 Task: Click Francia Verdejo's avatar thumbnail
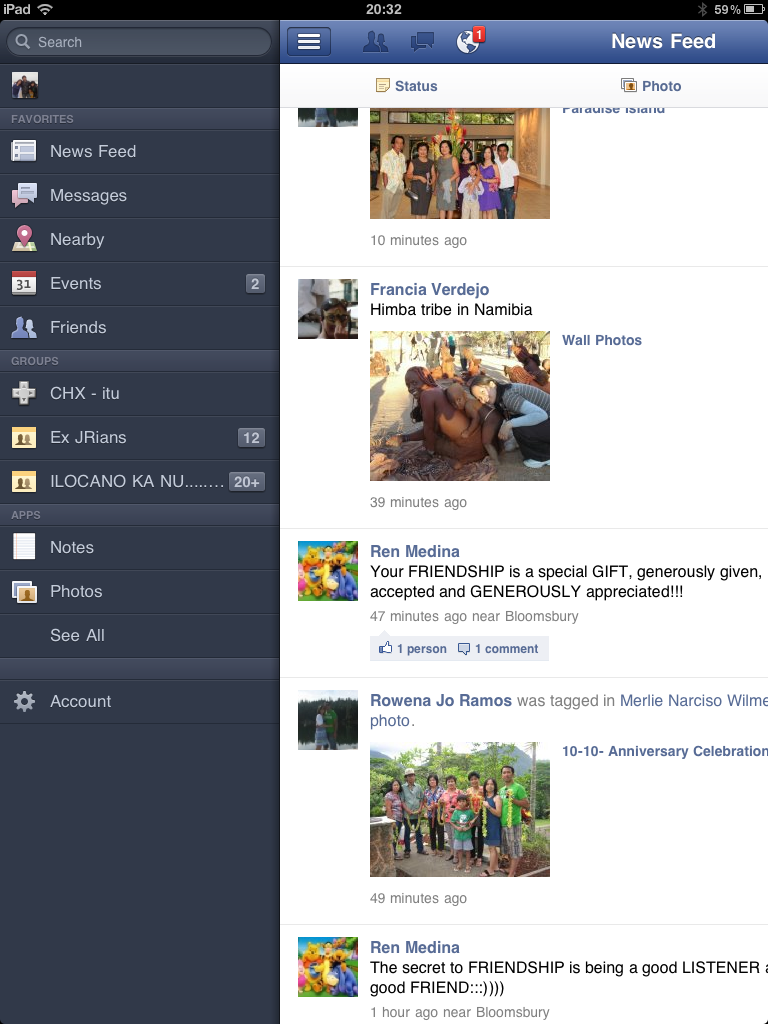pos(328,309)
